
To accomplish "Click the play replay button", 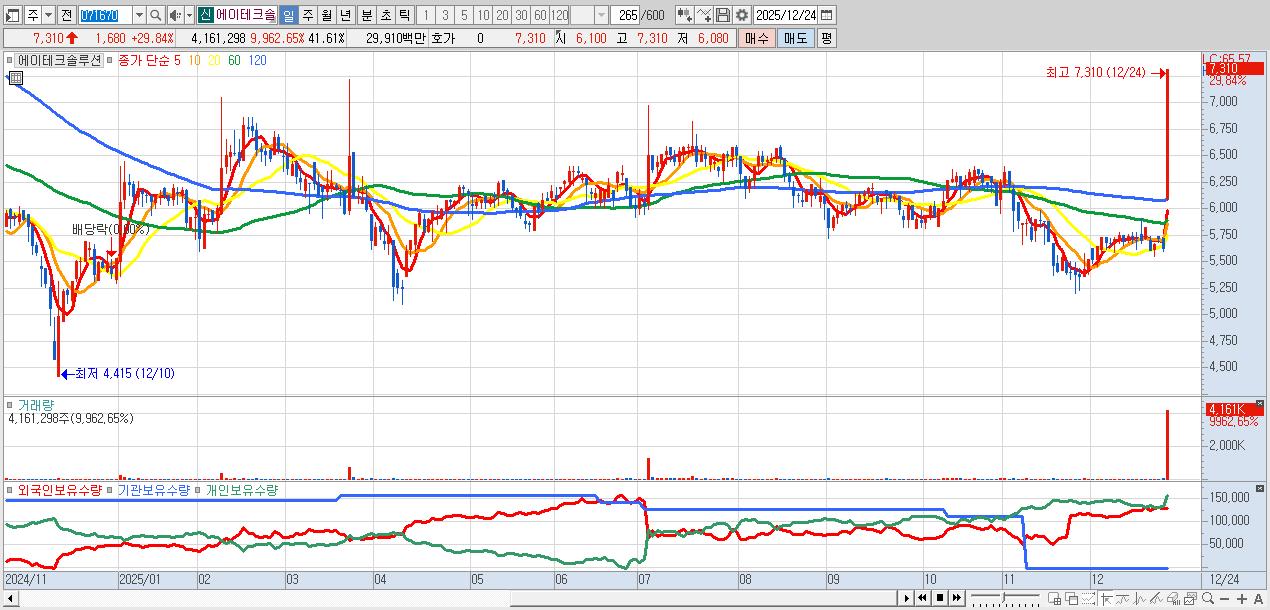I will 907,598.
